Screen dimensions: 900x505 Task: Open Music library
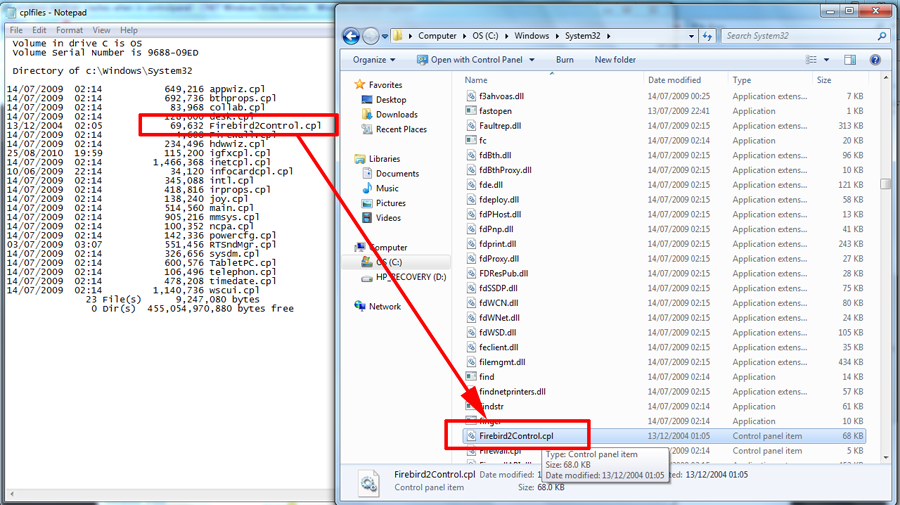tap(387, 188)
